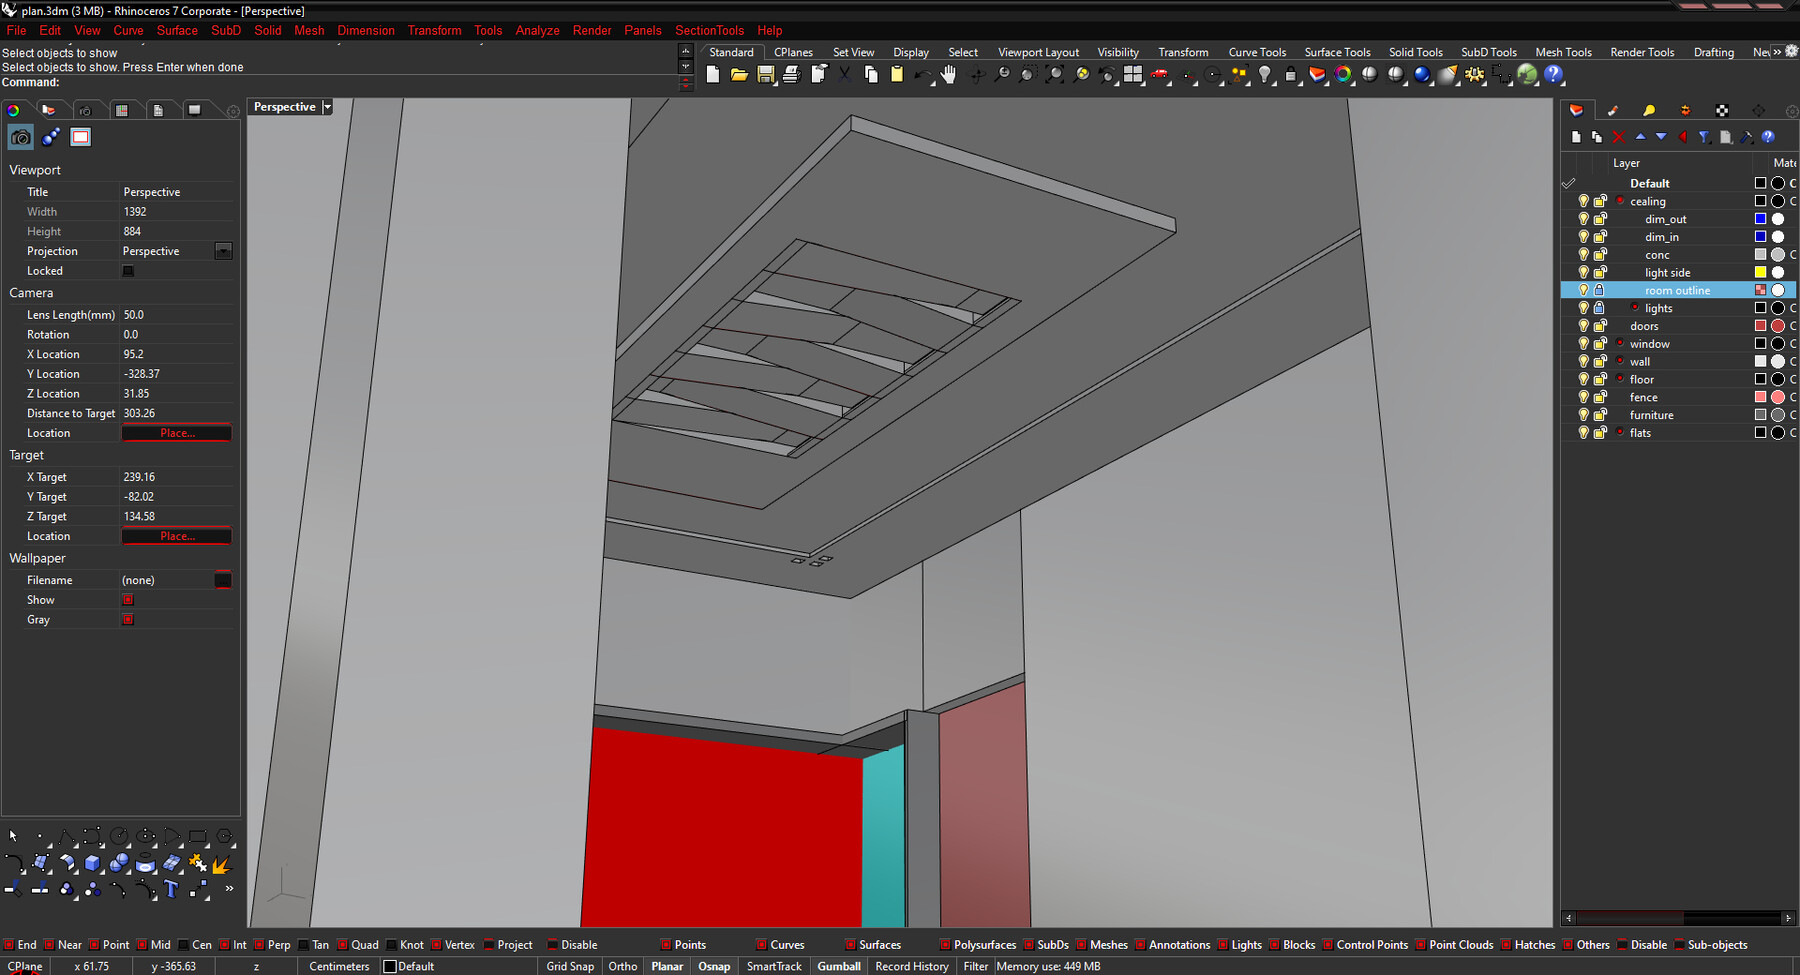Open the Zoom Extents tool
The width and height of the screenshot is (1800, 975).
click(1053, 74)
